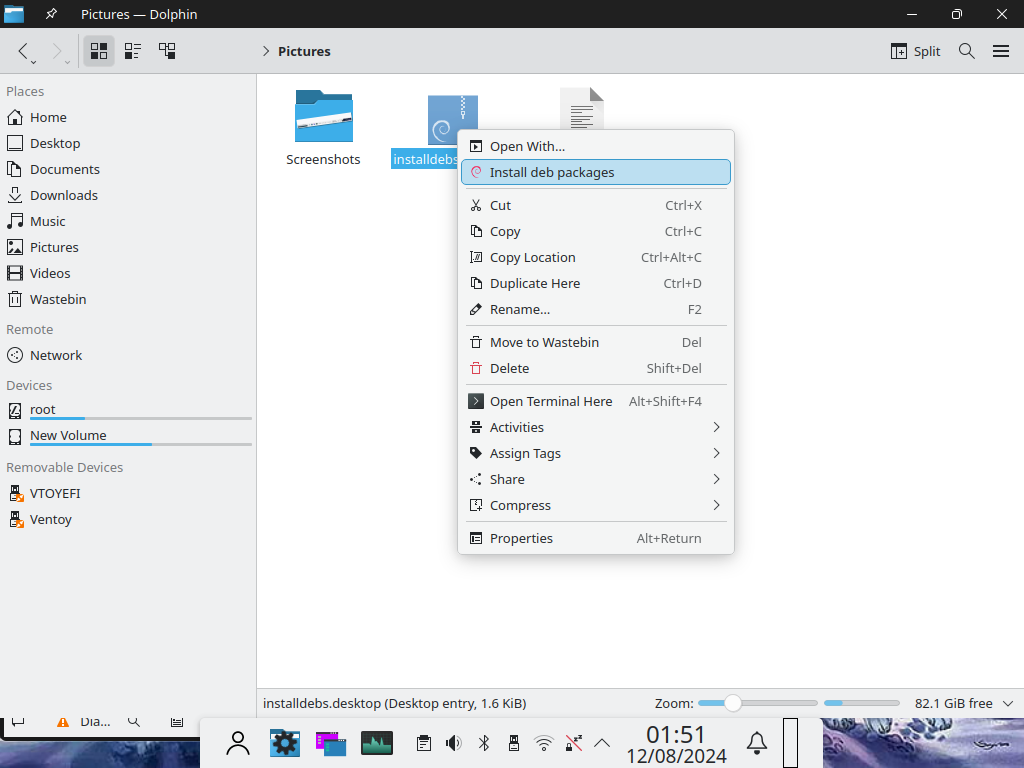This screenshot has height=768, width=1024.
Task: Select the text document file icon
Action: pyautogui.click(x=581, y=108)
